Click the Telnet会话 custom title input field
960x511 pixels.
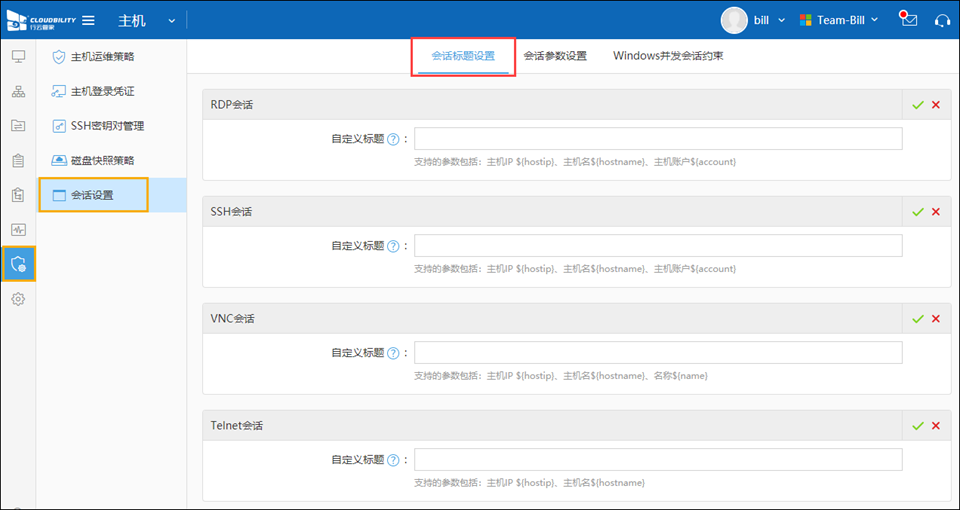point(658,459)
